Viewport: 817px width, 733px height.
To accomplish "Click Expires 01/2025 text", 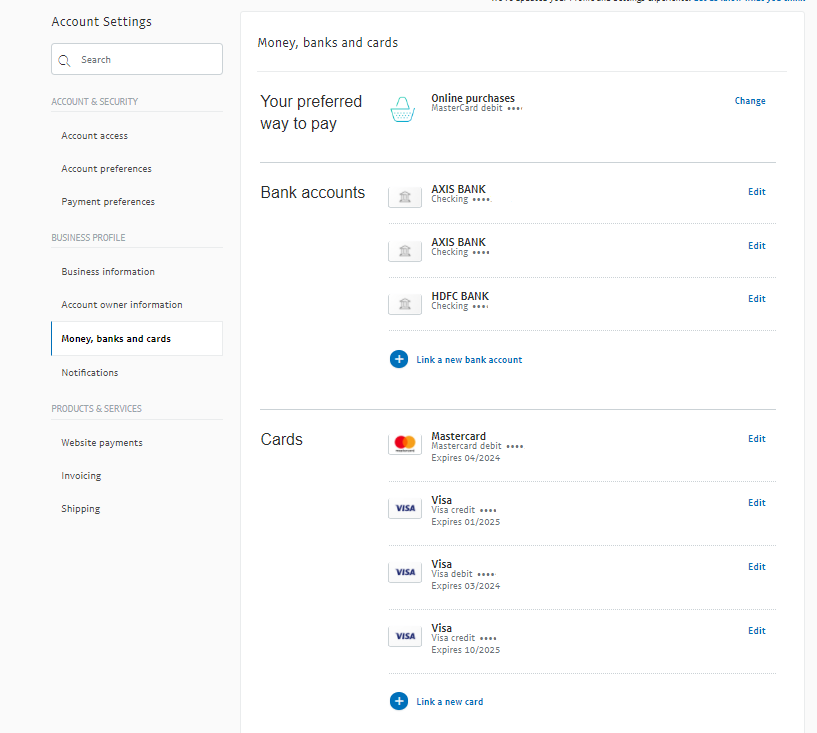I will (x=466, y=522).
